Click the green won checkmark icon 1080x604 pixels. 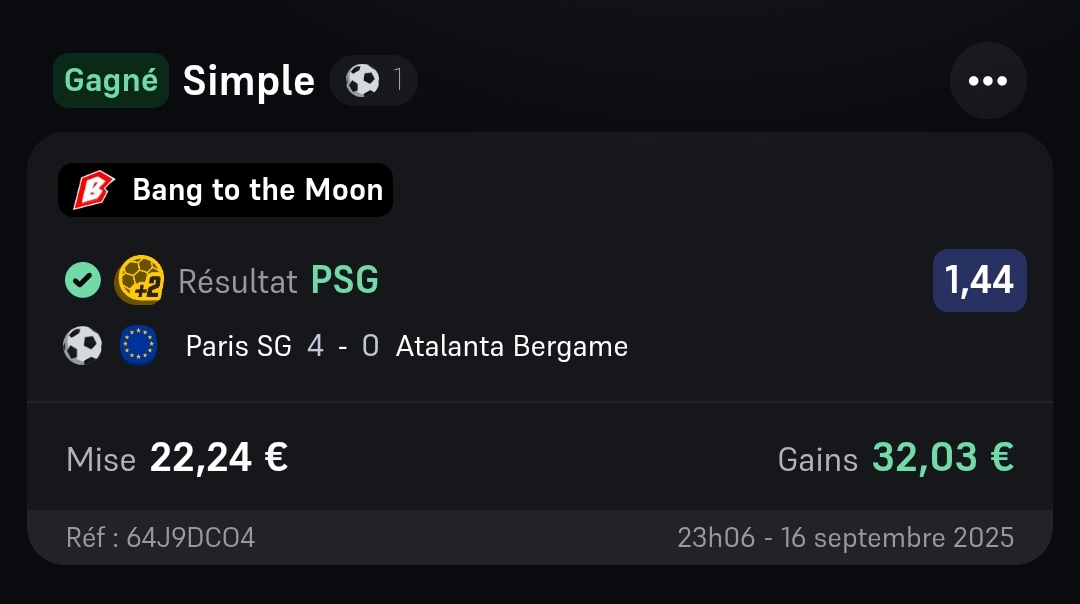pos(83,281)
